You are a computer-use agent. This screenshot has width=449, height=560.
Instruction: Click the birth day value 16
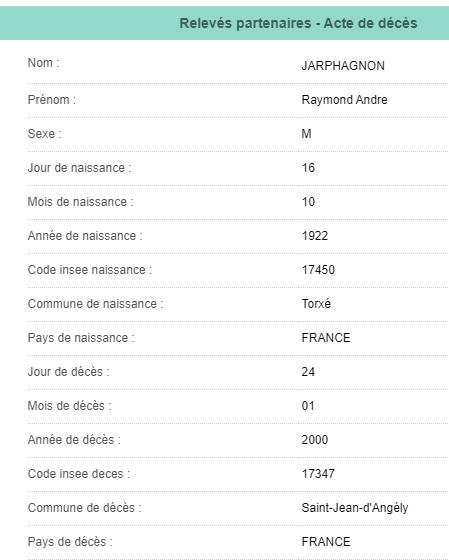pos(308,168)
